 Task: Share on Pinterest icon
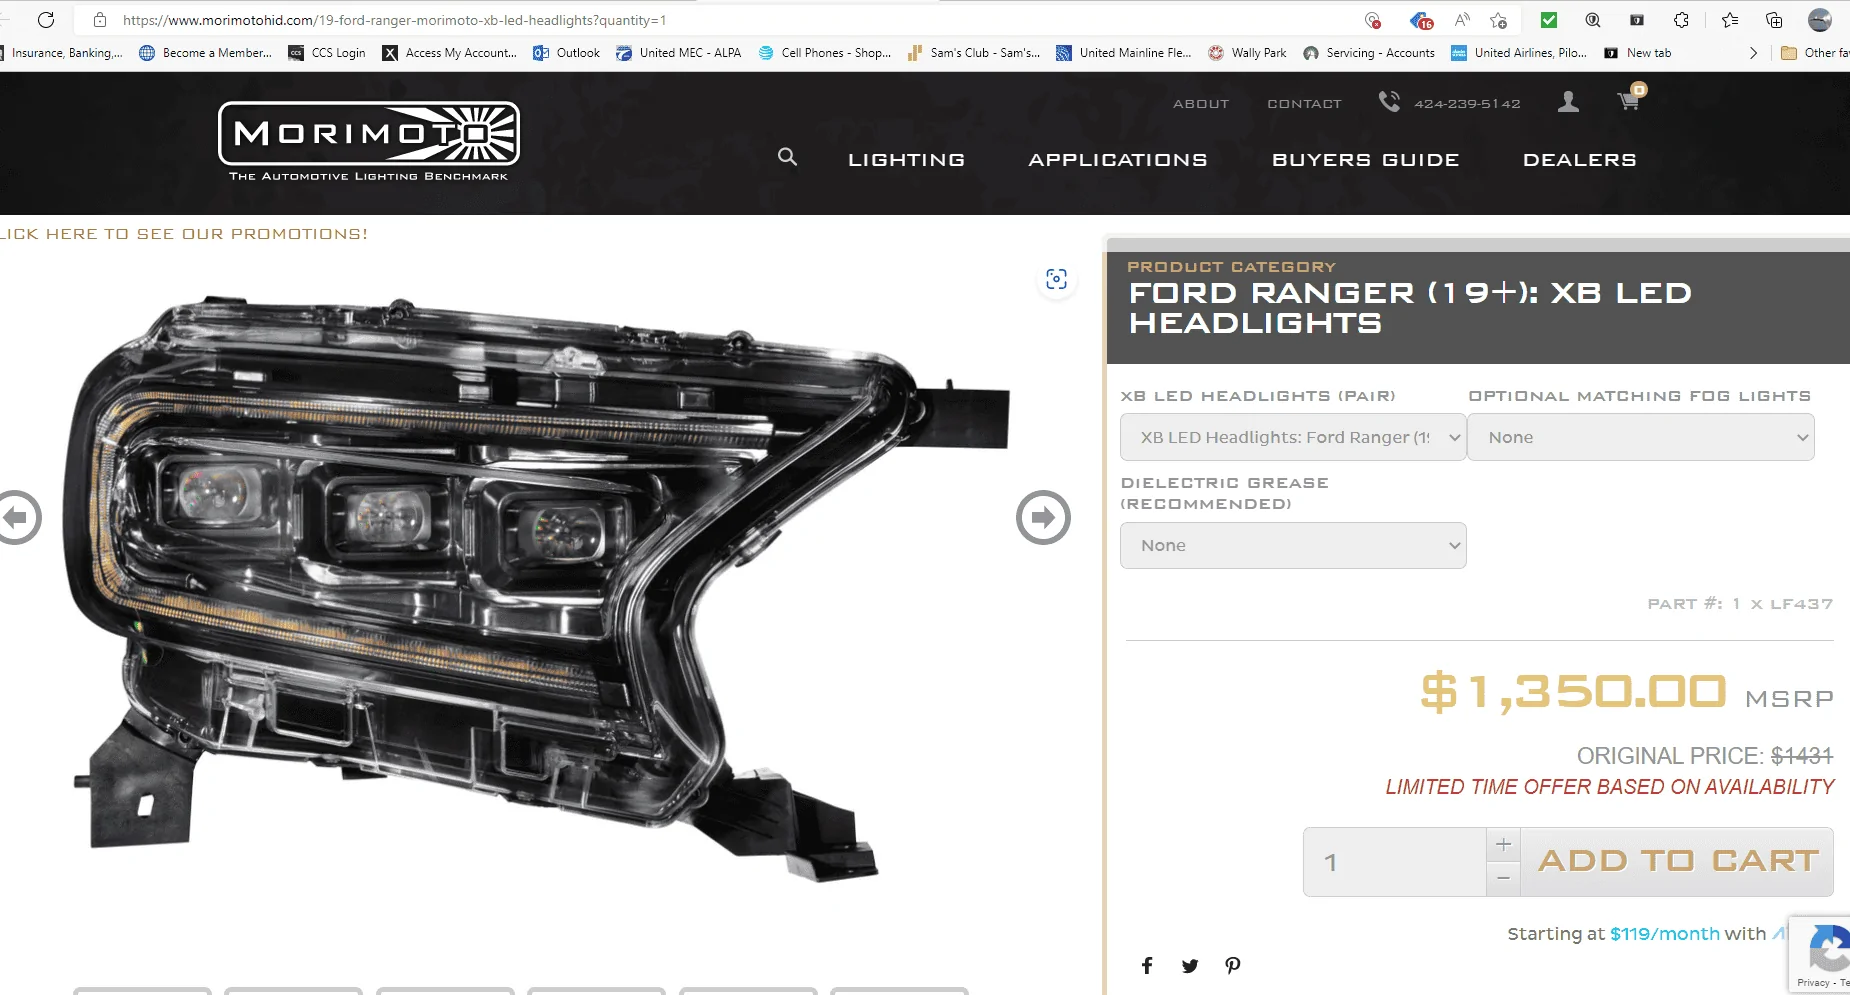click(x=1233, y=966)
